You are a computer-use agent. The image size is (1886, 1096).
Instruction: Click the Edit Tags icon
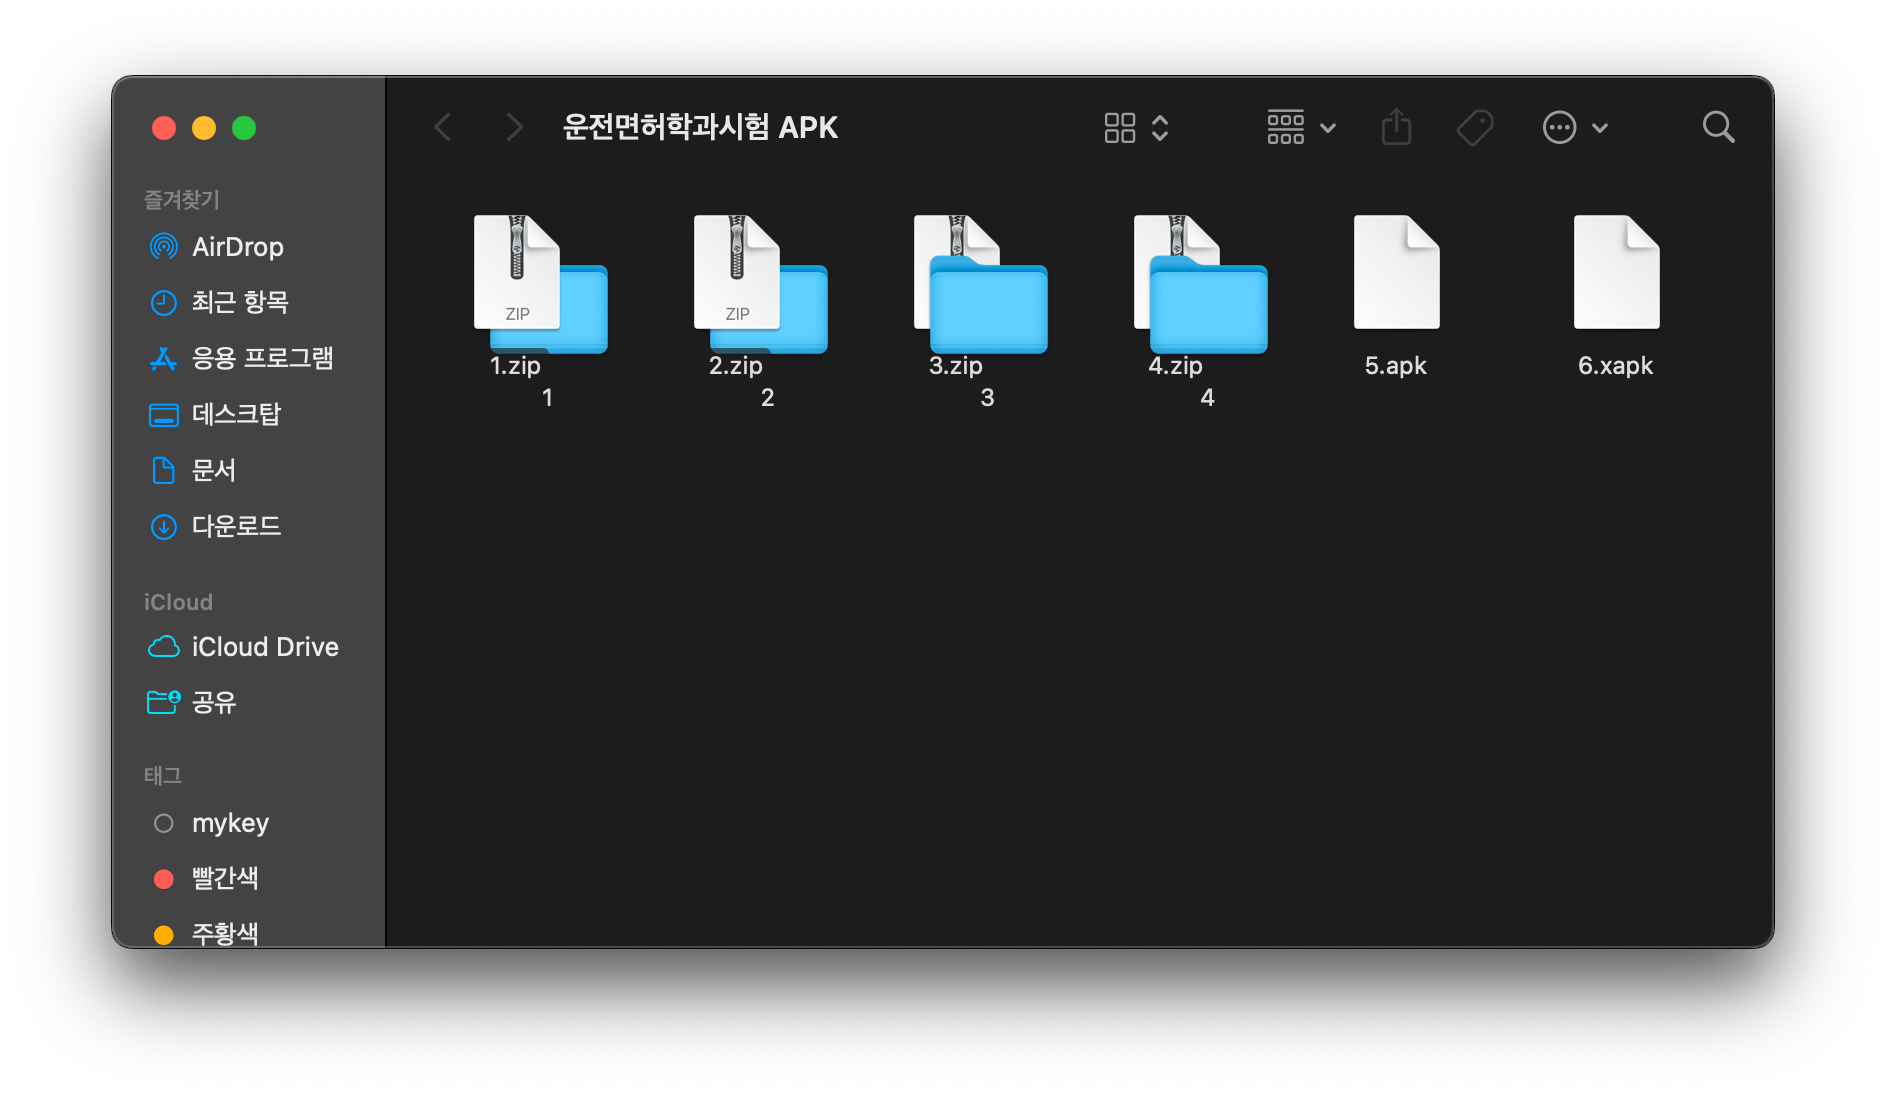1474,128
